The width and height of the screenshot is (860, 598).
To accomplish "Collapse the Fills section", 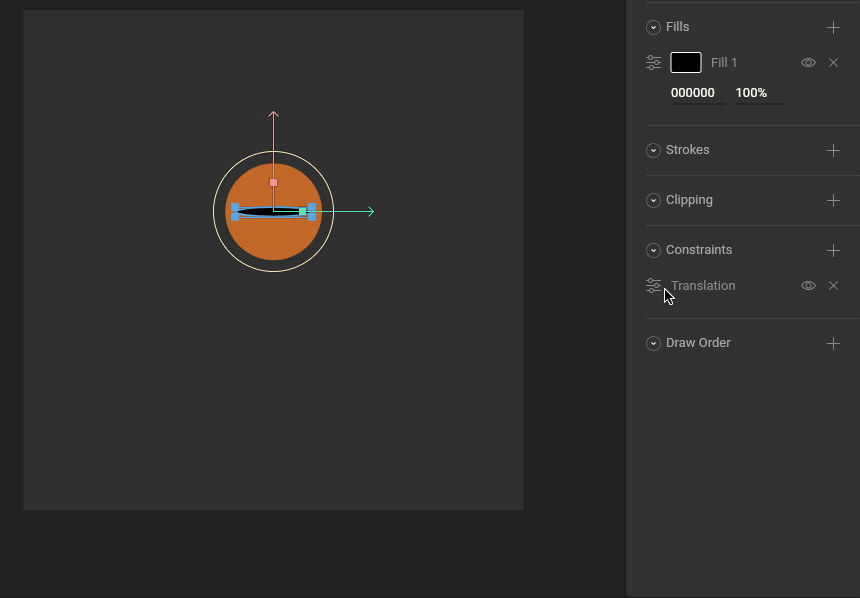I will (x=653, y=28).
